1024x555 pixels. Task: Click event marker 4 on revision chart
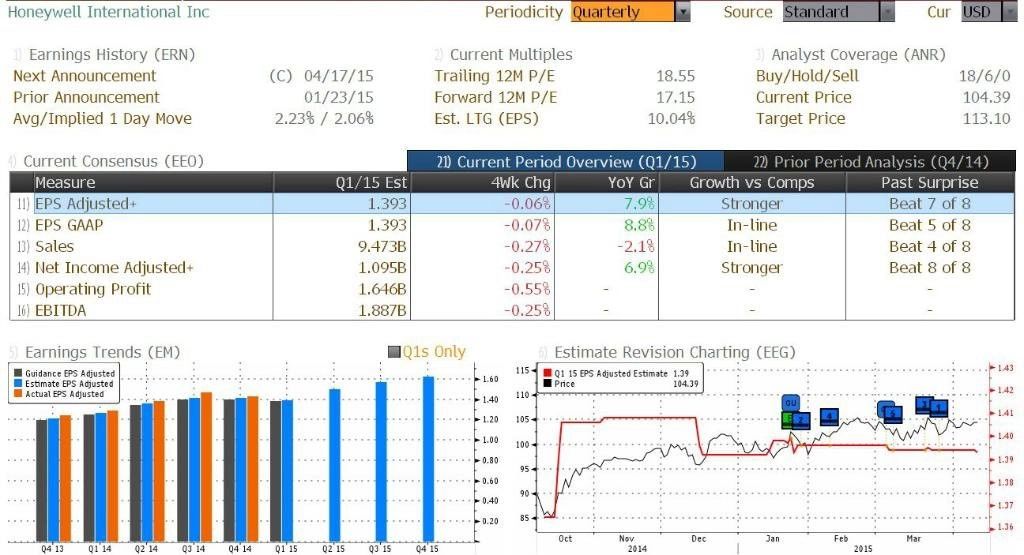829,417
